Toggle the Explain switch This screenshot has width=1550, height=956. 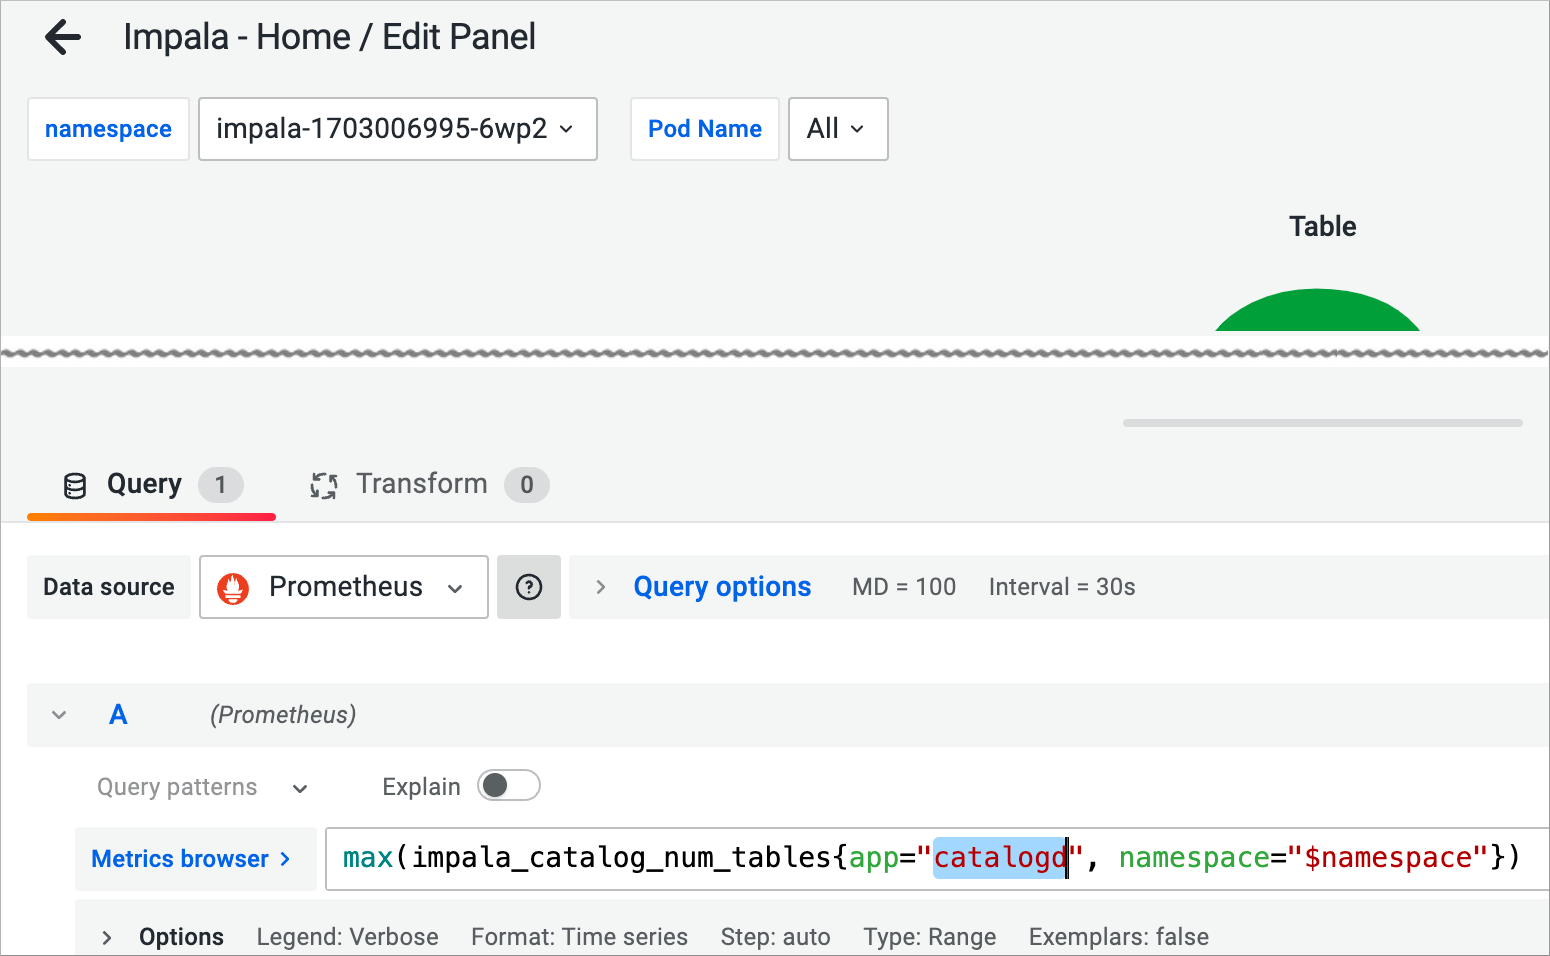pyautogui.click(x=508, y=786)
